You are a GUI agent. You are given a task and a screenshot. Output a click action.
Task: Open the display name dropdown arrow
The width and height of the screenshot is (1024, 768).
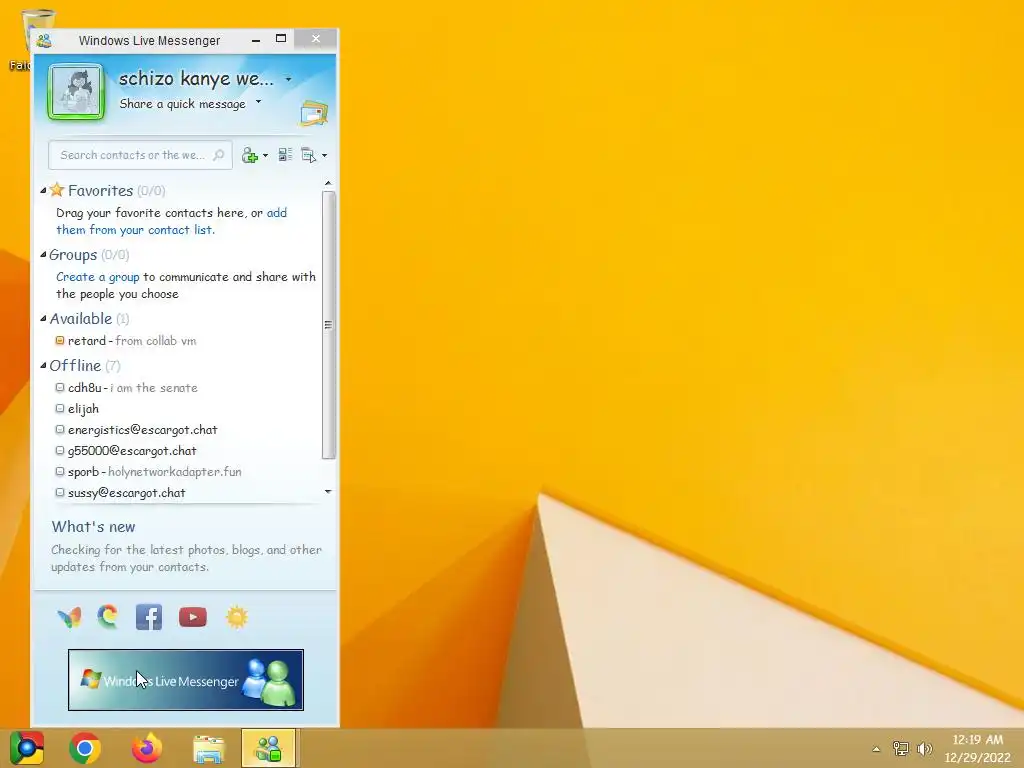coord(288,80)
